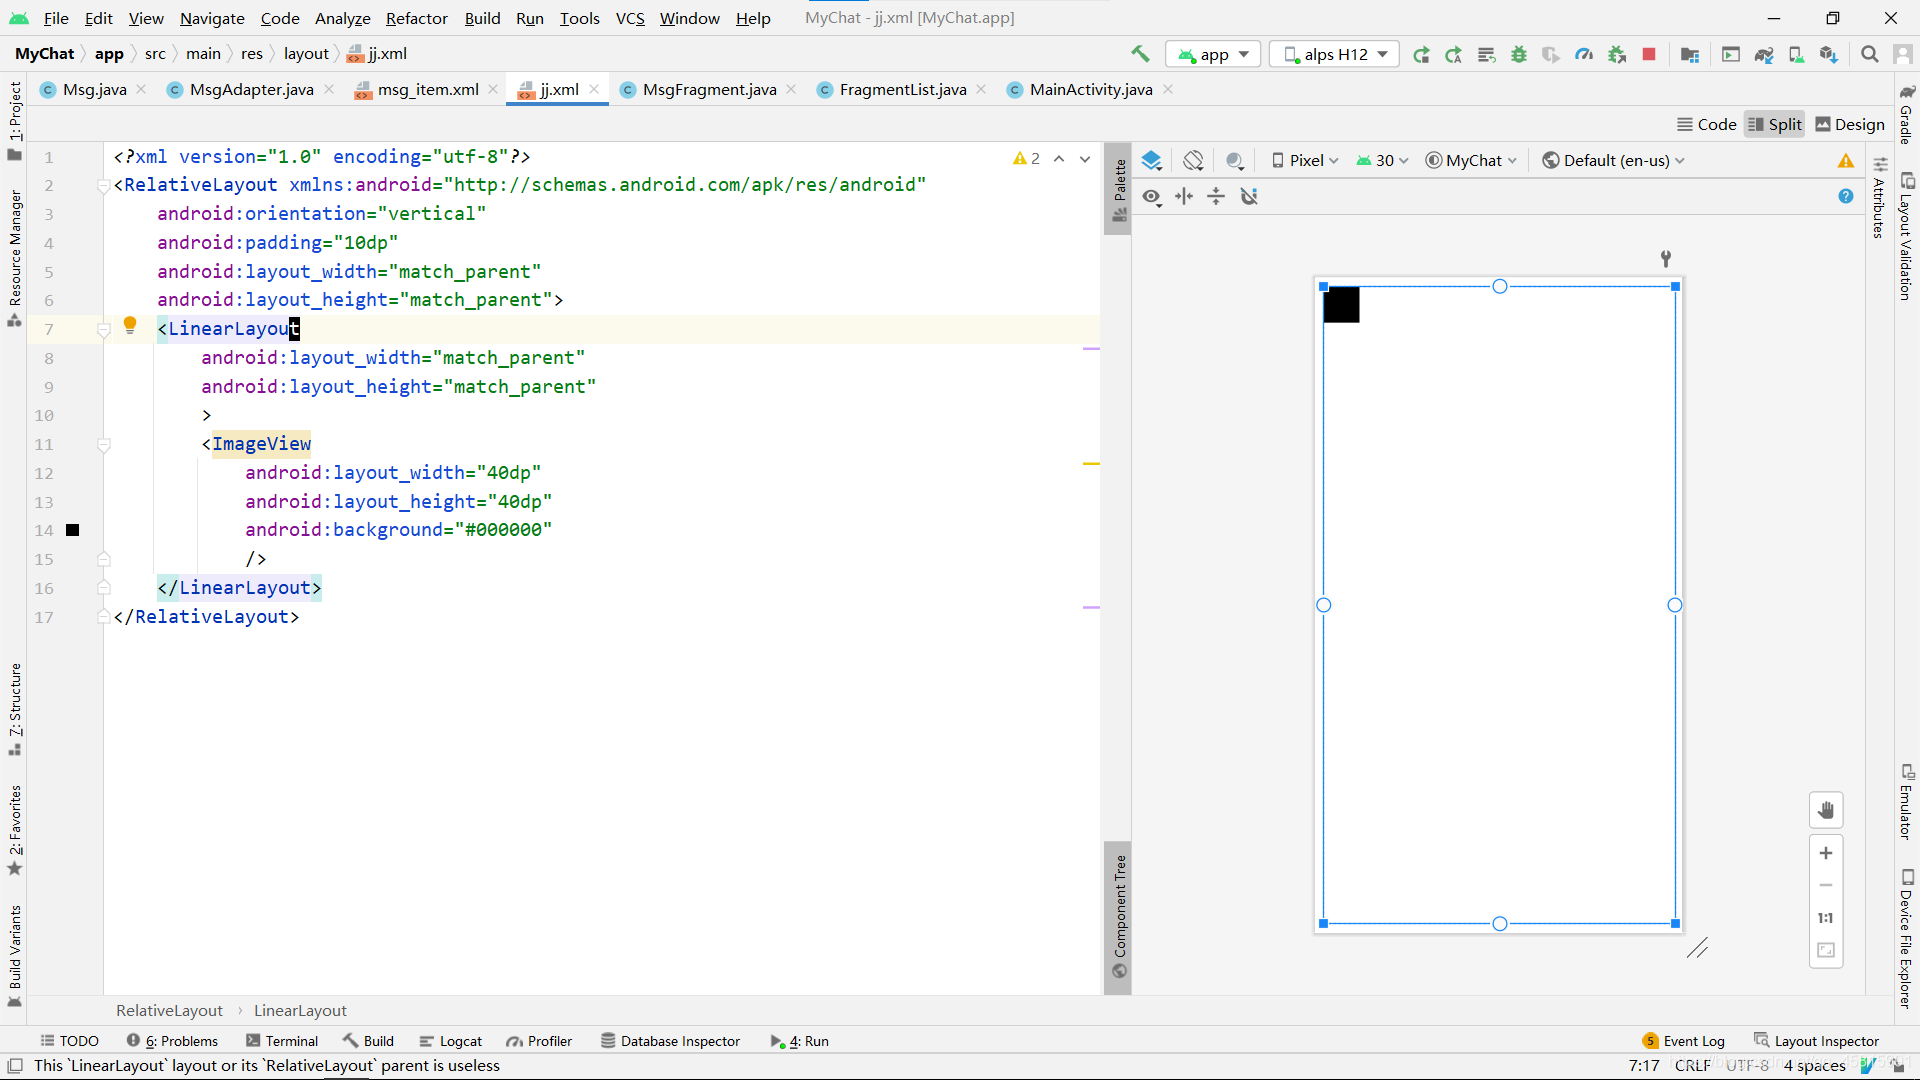
Task: Open the API 30 version dropdown
Action: pyautogui.click(x=1383, y=160)
